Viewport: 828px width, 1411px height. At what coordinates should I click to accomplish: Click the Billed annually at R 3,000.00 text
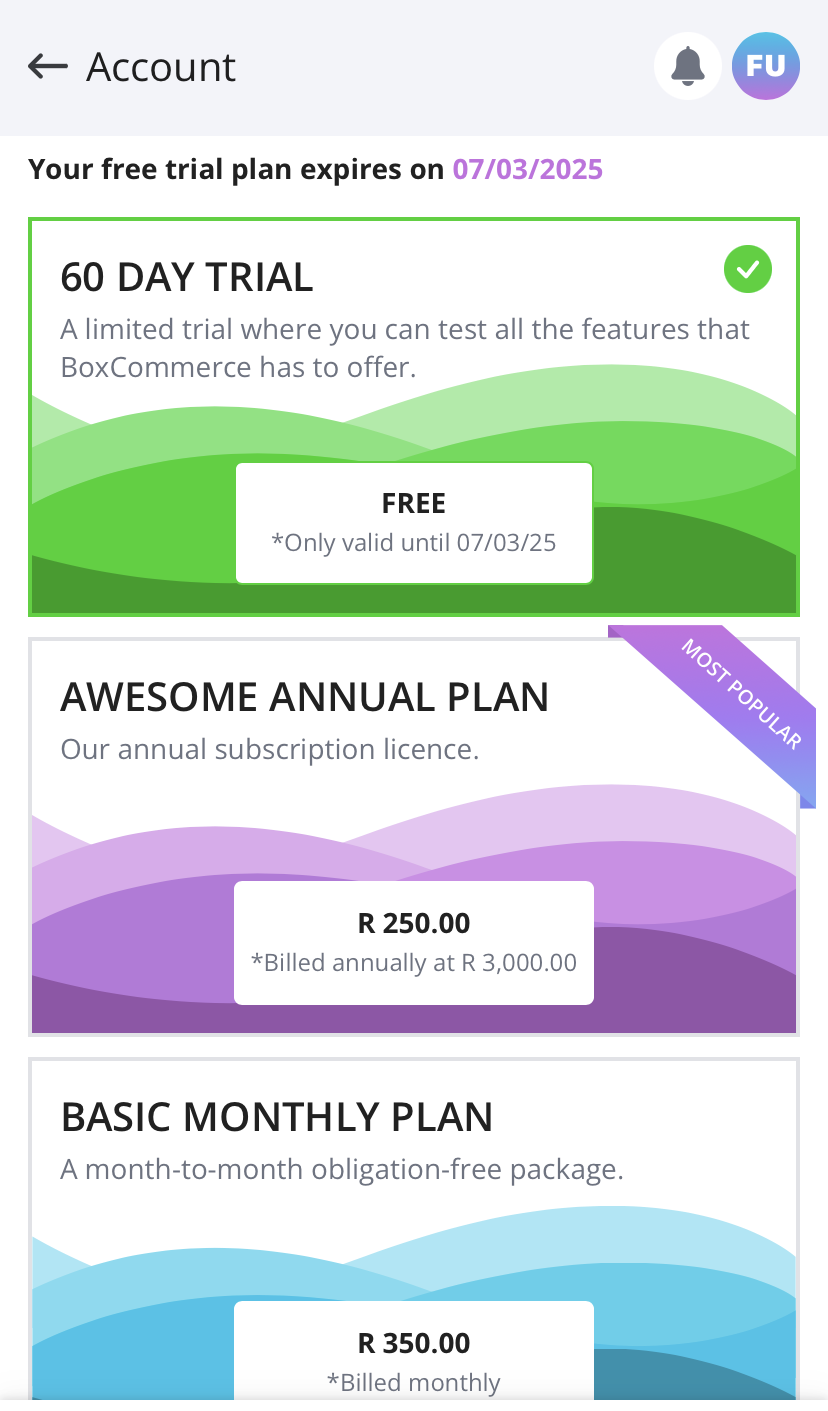414,962
